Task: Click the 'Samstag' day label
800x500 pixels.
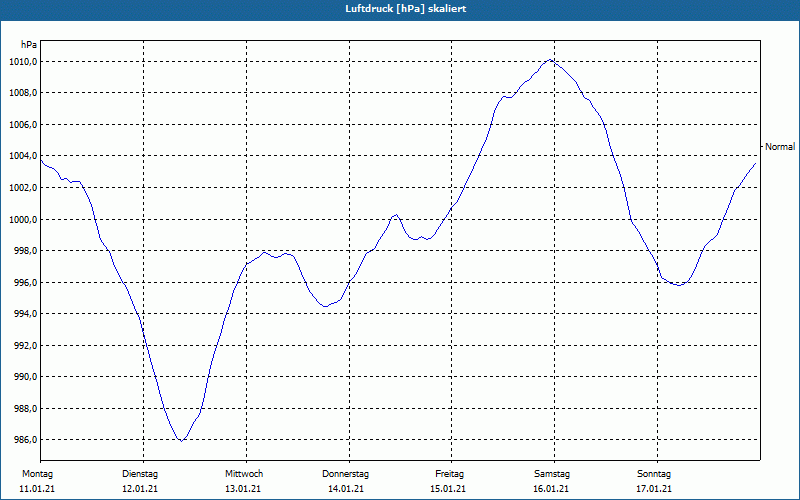Action: 552,474
